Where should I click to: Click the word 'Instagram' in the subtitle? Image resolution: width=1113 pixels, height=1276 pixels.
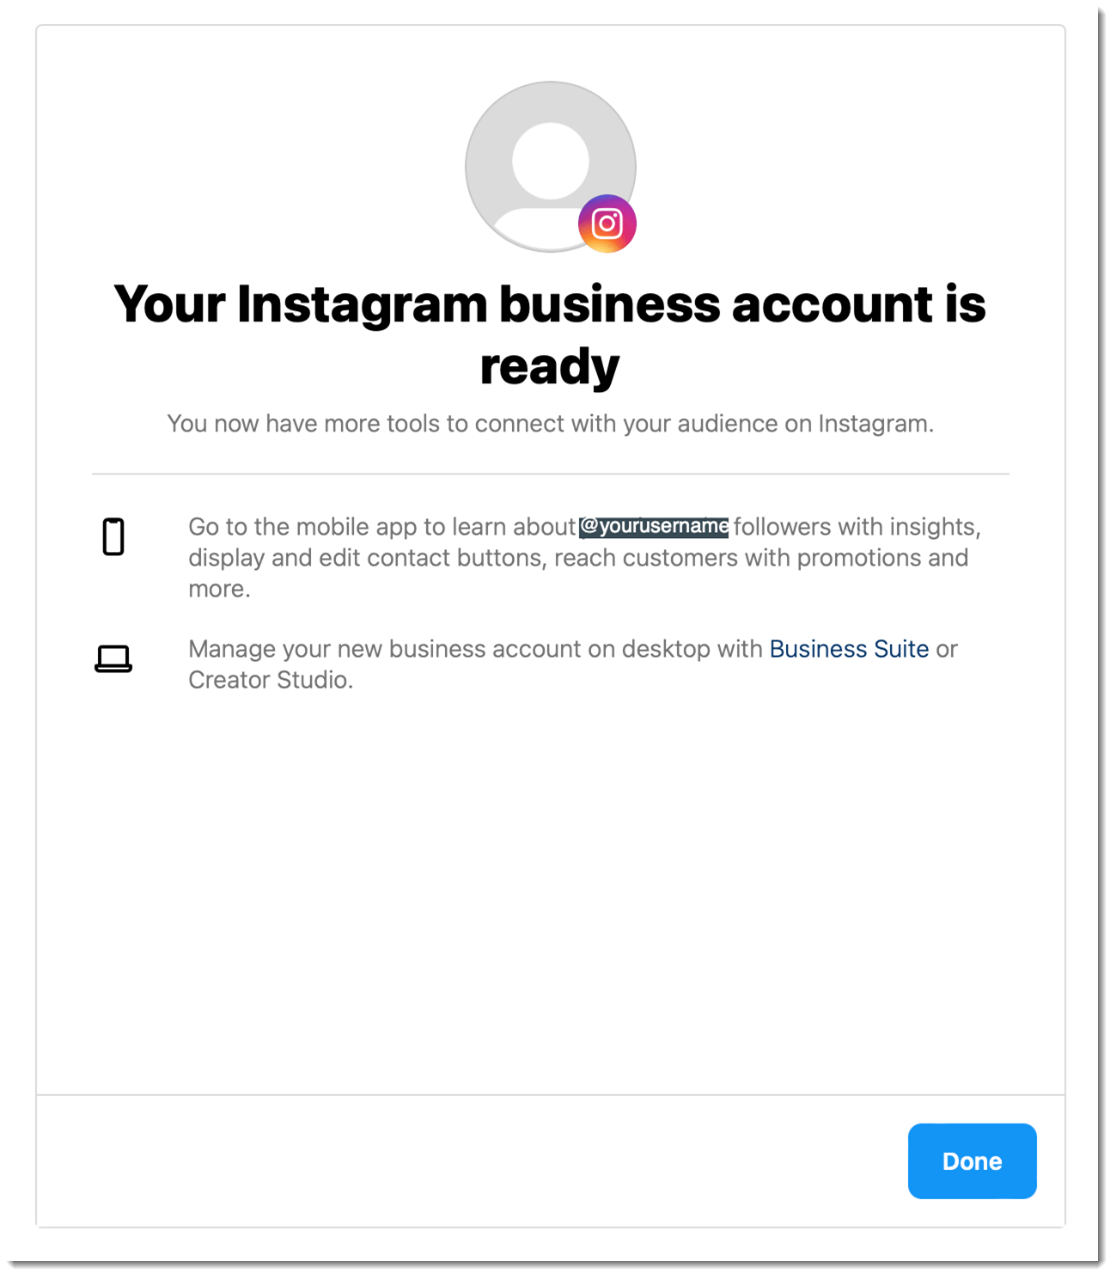[x=875, y=424]
